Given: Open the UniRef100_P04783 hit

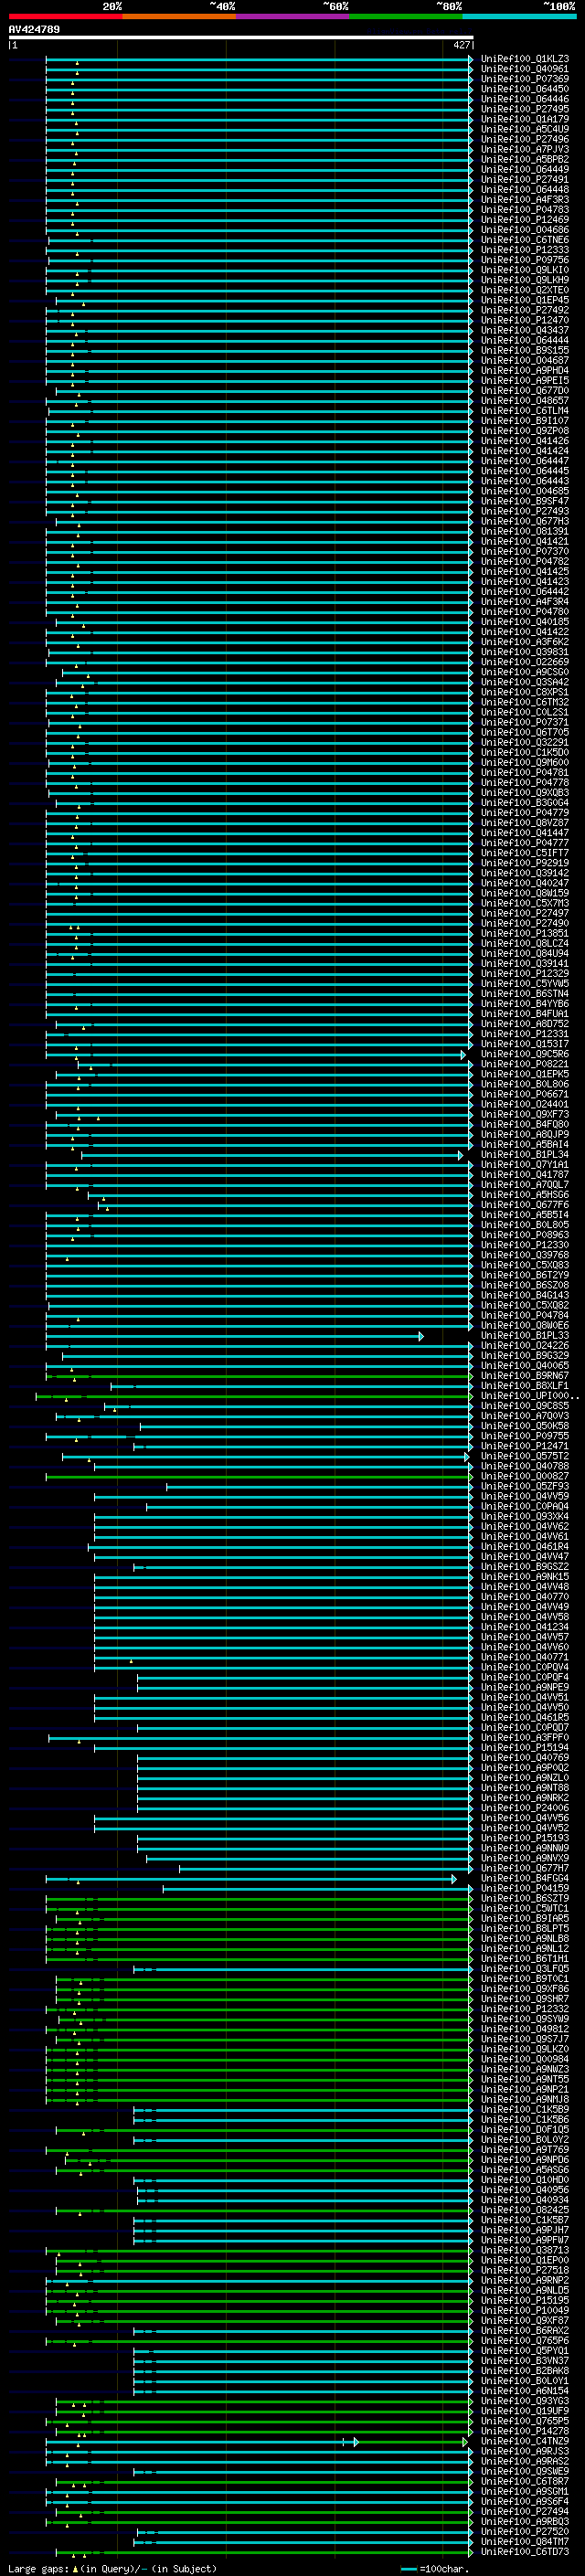Looking at the screenshot, I should (525, 210).
